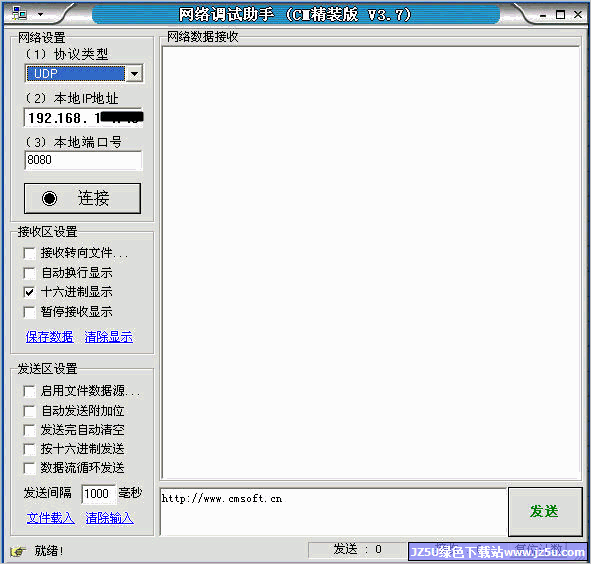This screenshot has height=564, width=591.
Task: Click the 清除显示 link
Action: tap(109, 337)
